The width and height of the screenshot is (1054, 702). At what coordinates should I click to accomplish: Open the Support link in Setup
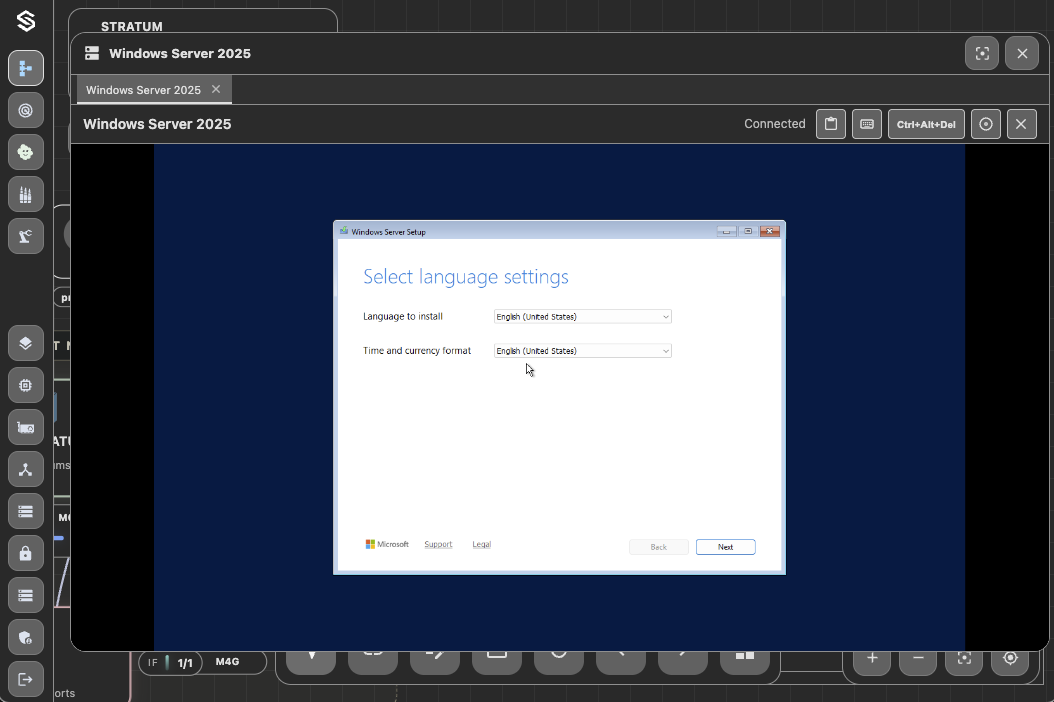point(438,544)
